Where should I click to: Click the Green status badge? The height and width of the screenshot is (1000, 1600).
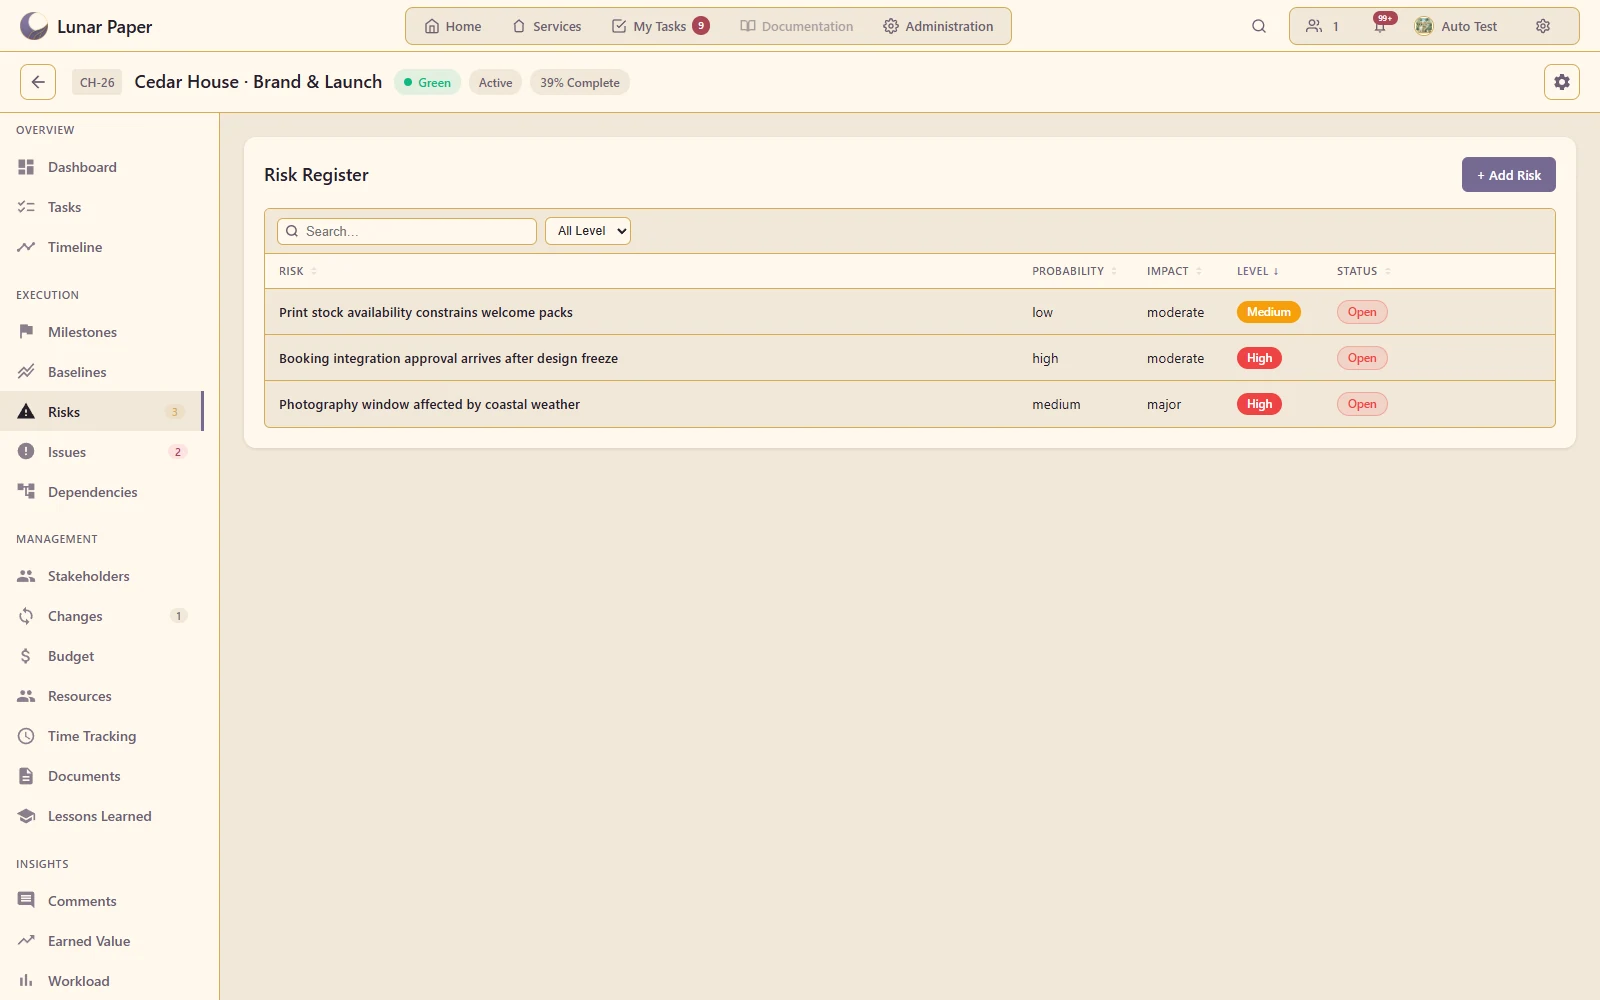pos(427,83)
